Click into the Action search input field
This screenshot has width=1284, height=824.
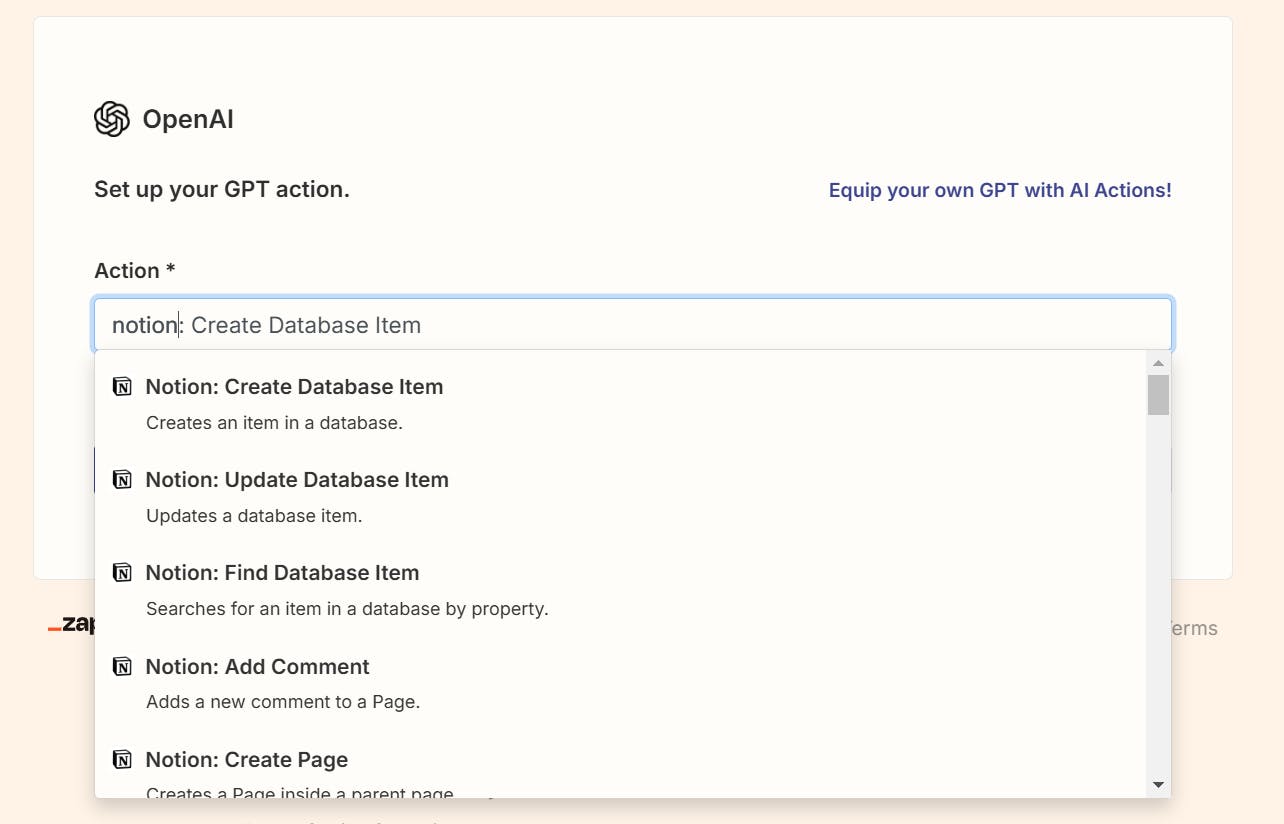[x=632, y=325]
